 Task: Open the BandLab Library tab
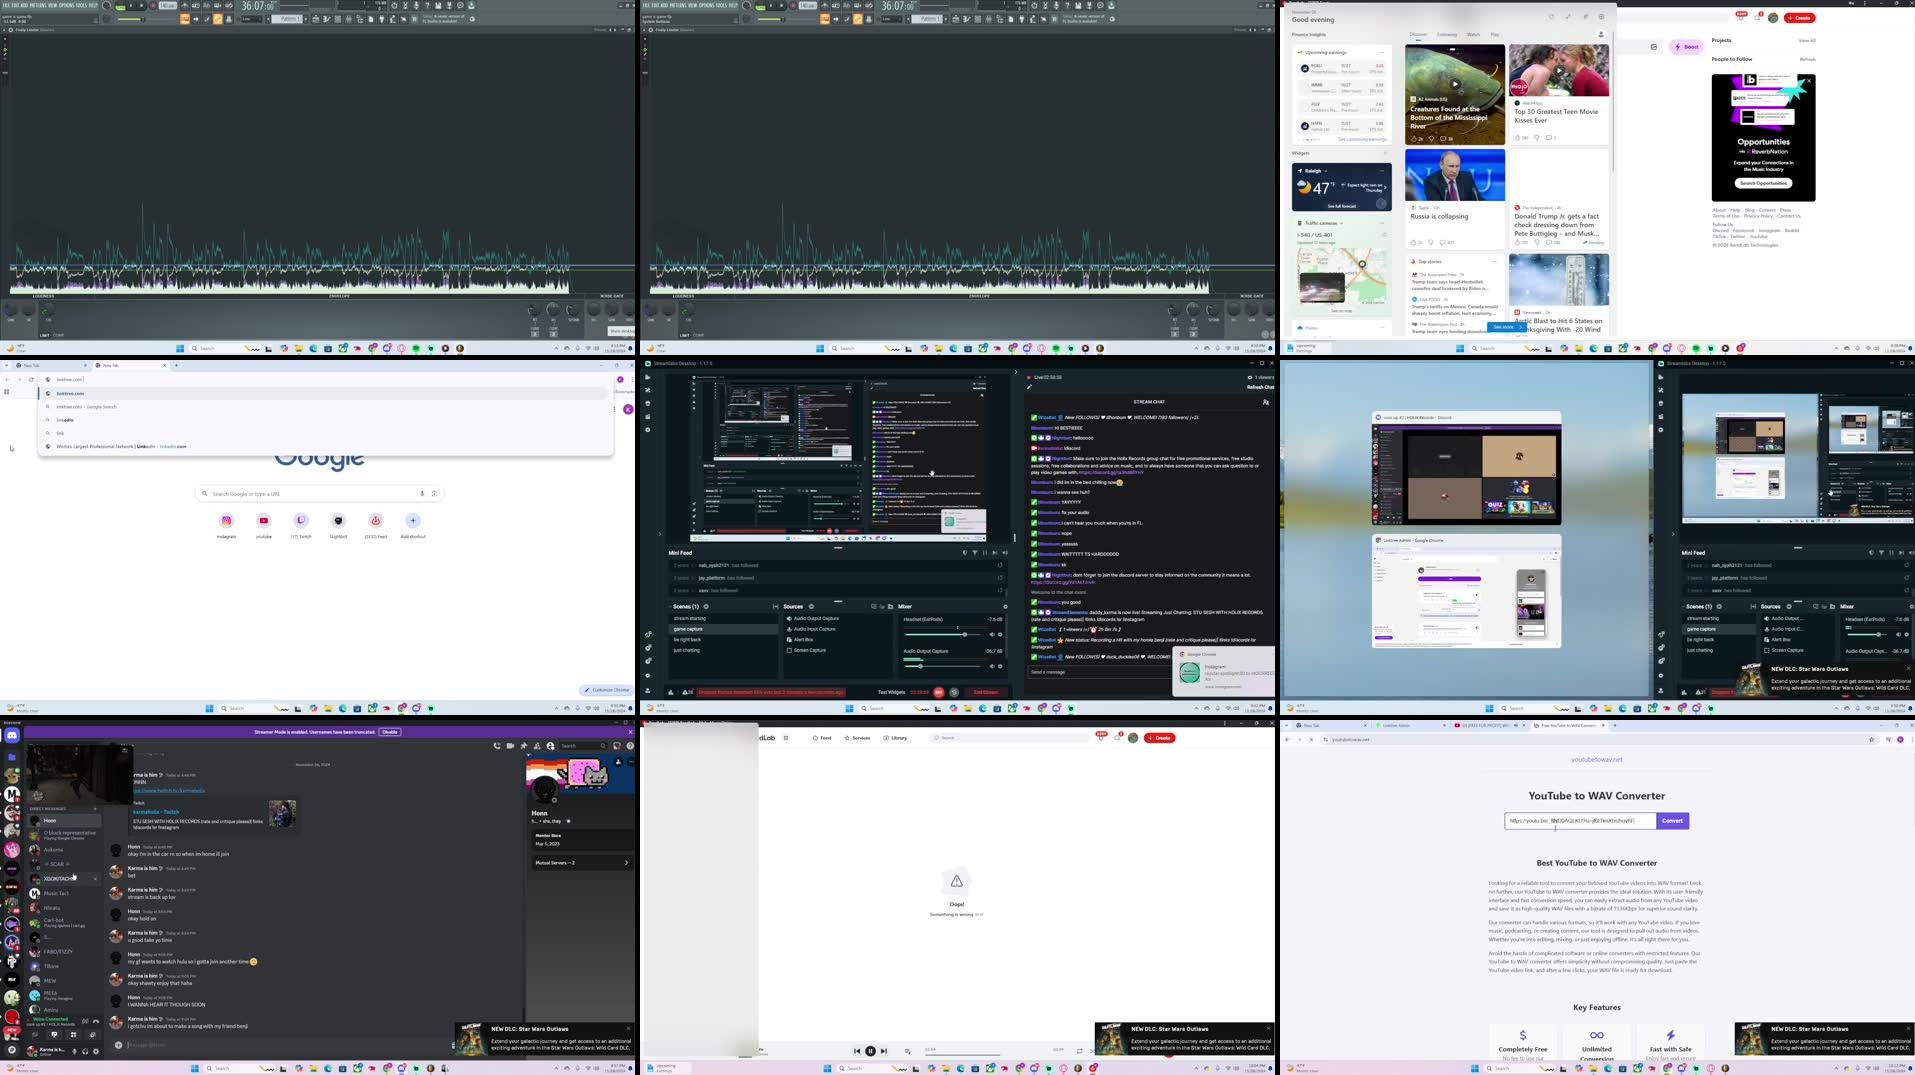(x=896, y=738)
